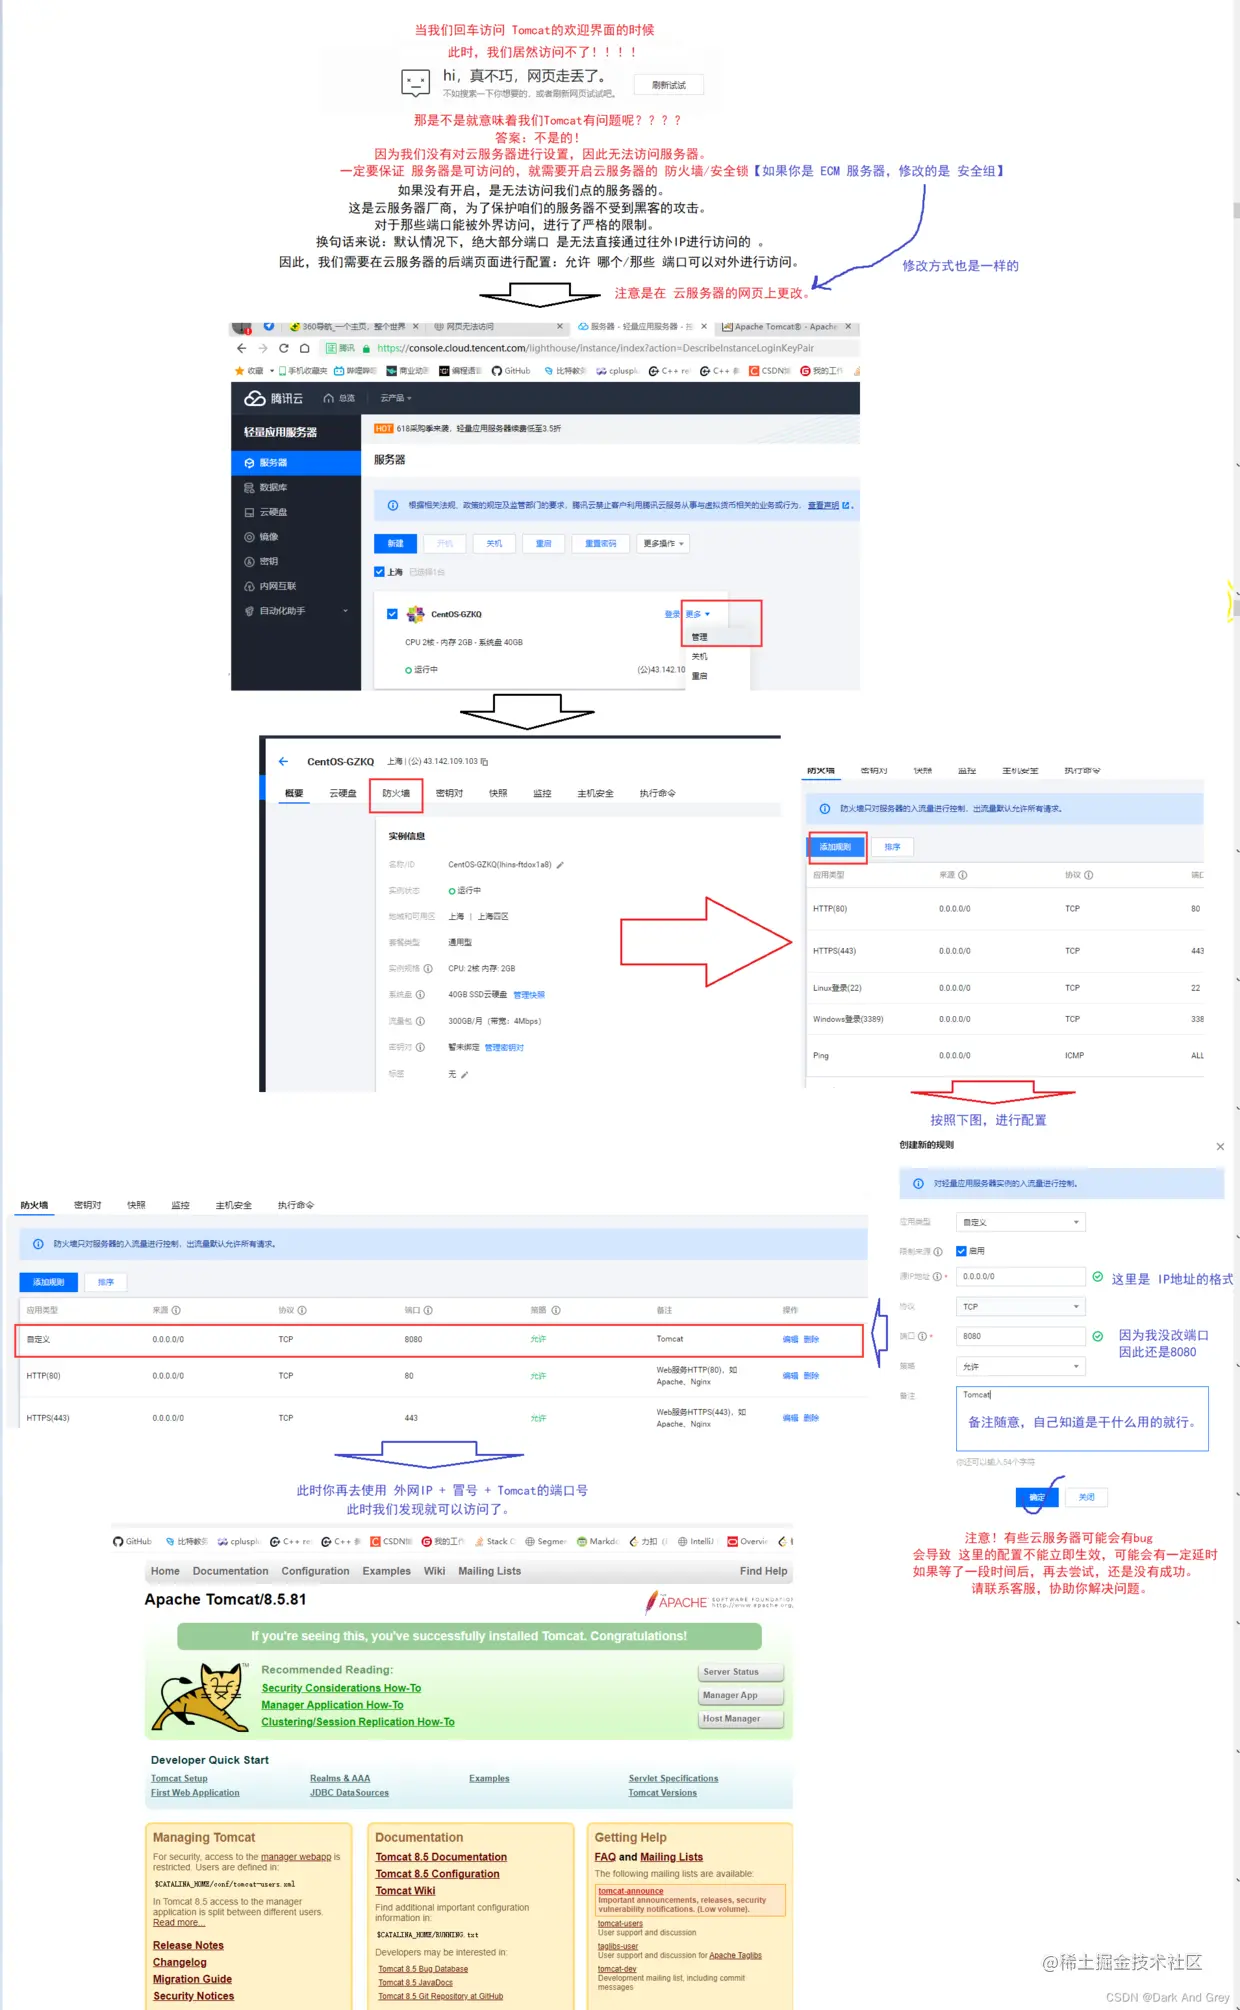1240x2010 pixels.
Task: Click the 管理快照 link
Action: tap(529, 995)
